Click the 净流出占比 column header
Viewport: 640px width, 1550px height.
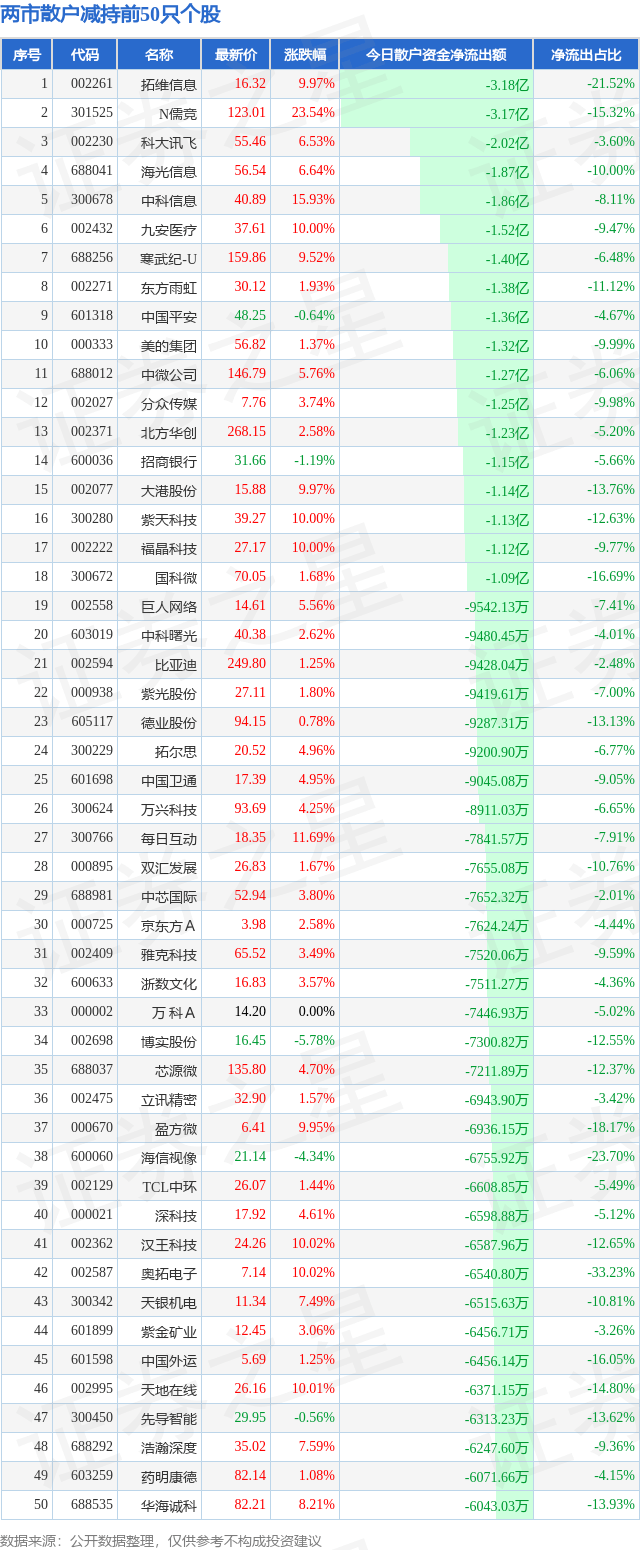[x=585, y=55]
